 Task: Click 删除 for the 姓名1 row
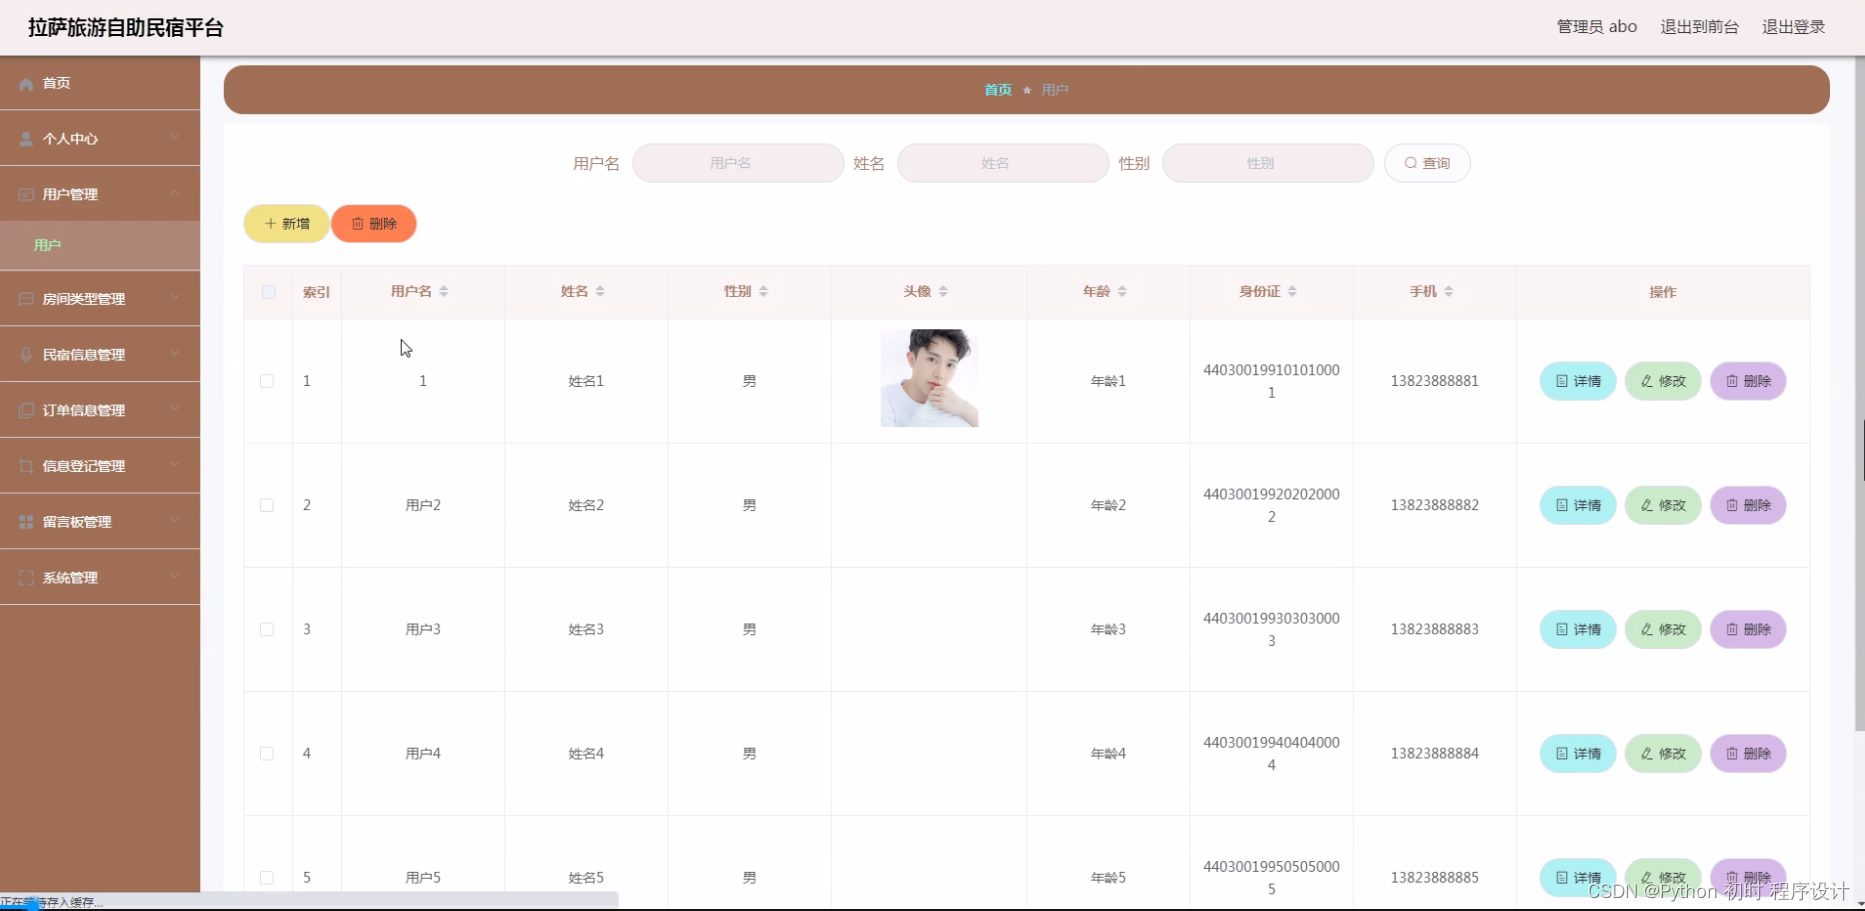tap(1748, 381)
